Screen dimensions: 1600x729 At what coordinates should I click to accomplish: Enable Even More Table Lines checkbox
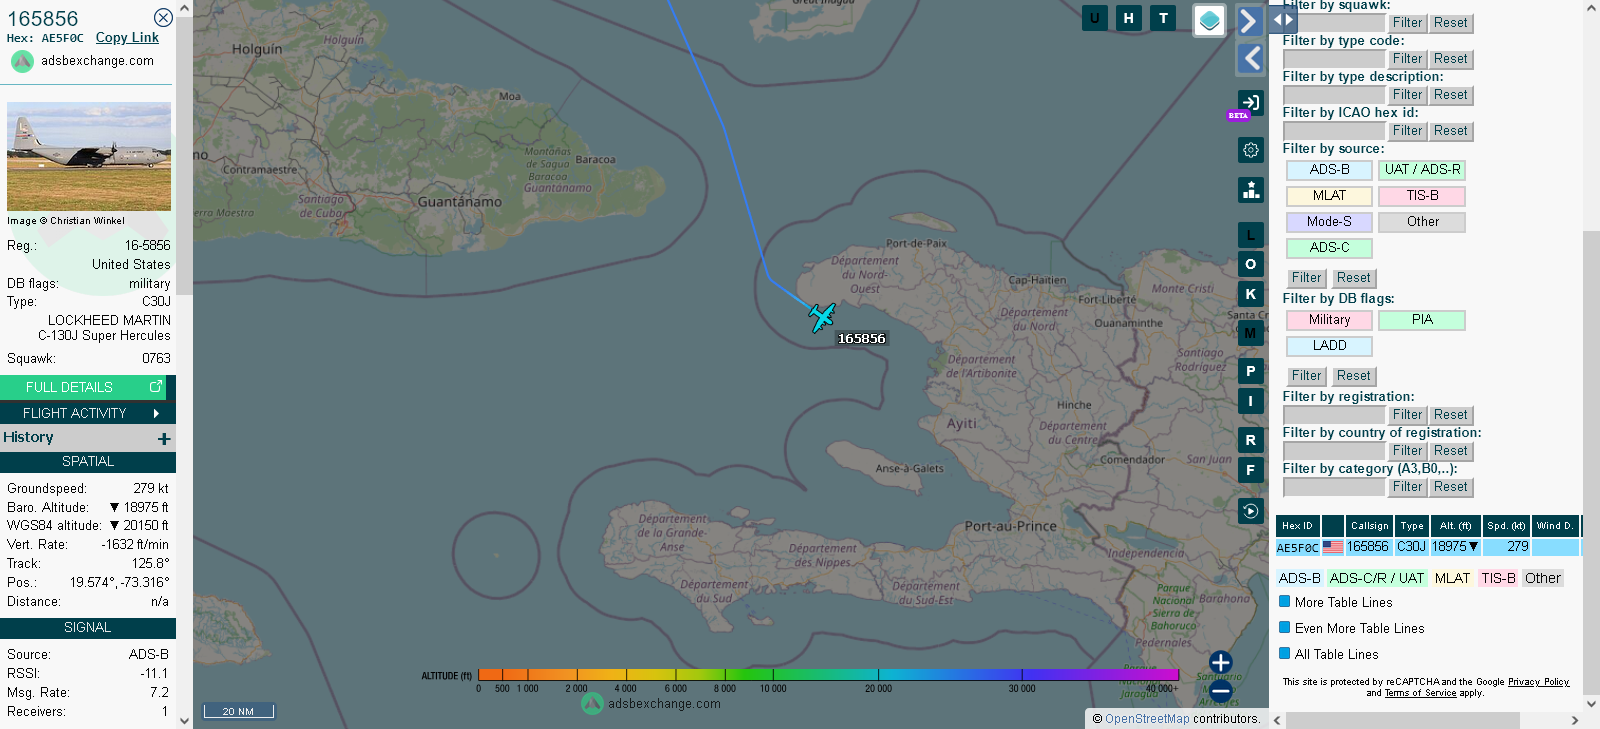coord(1285,628)
